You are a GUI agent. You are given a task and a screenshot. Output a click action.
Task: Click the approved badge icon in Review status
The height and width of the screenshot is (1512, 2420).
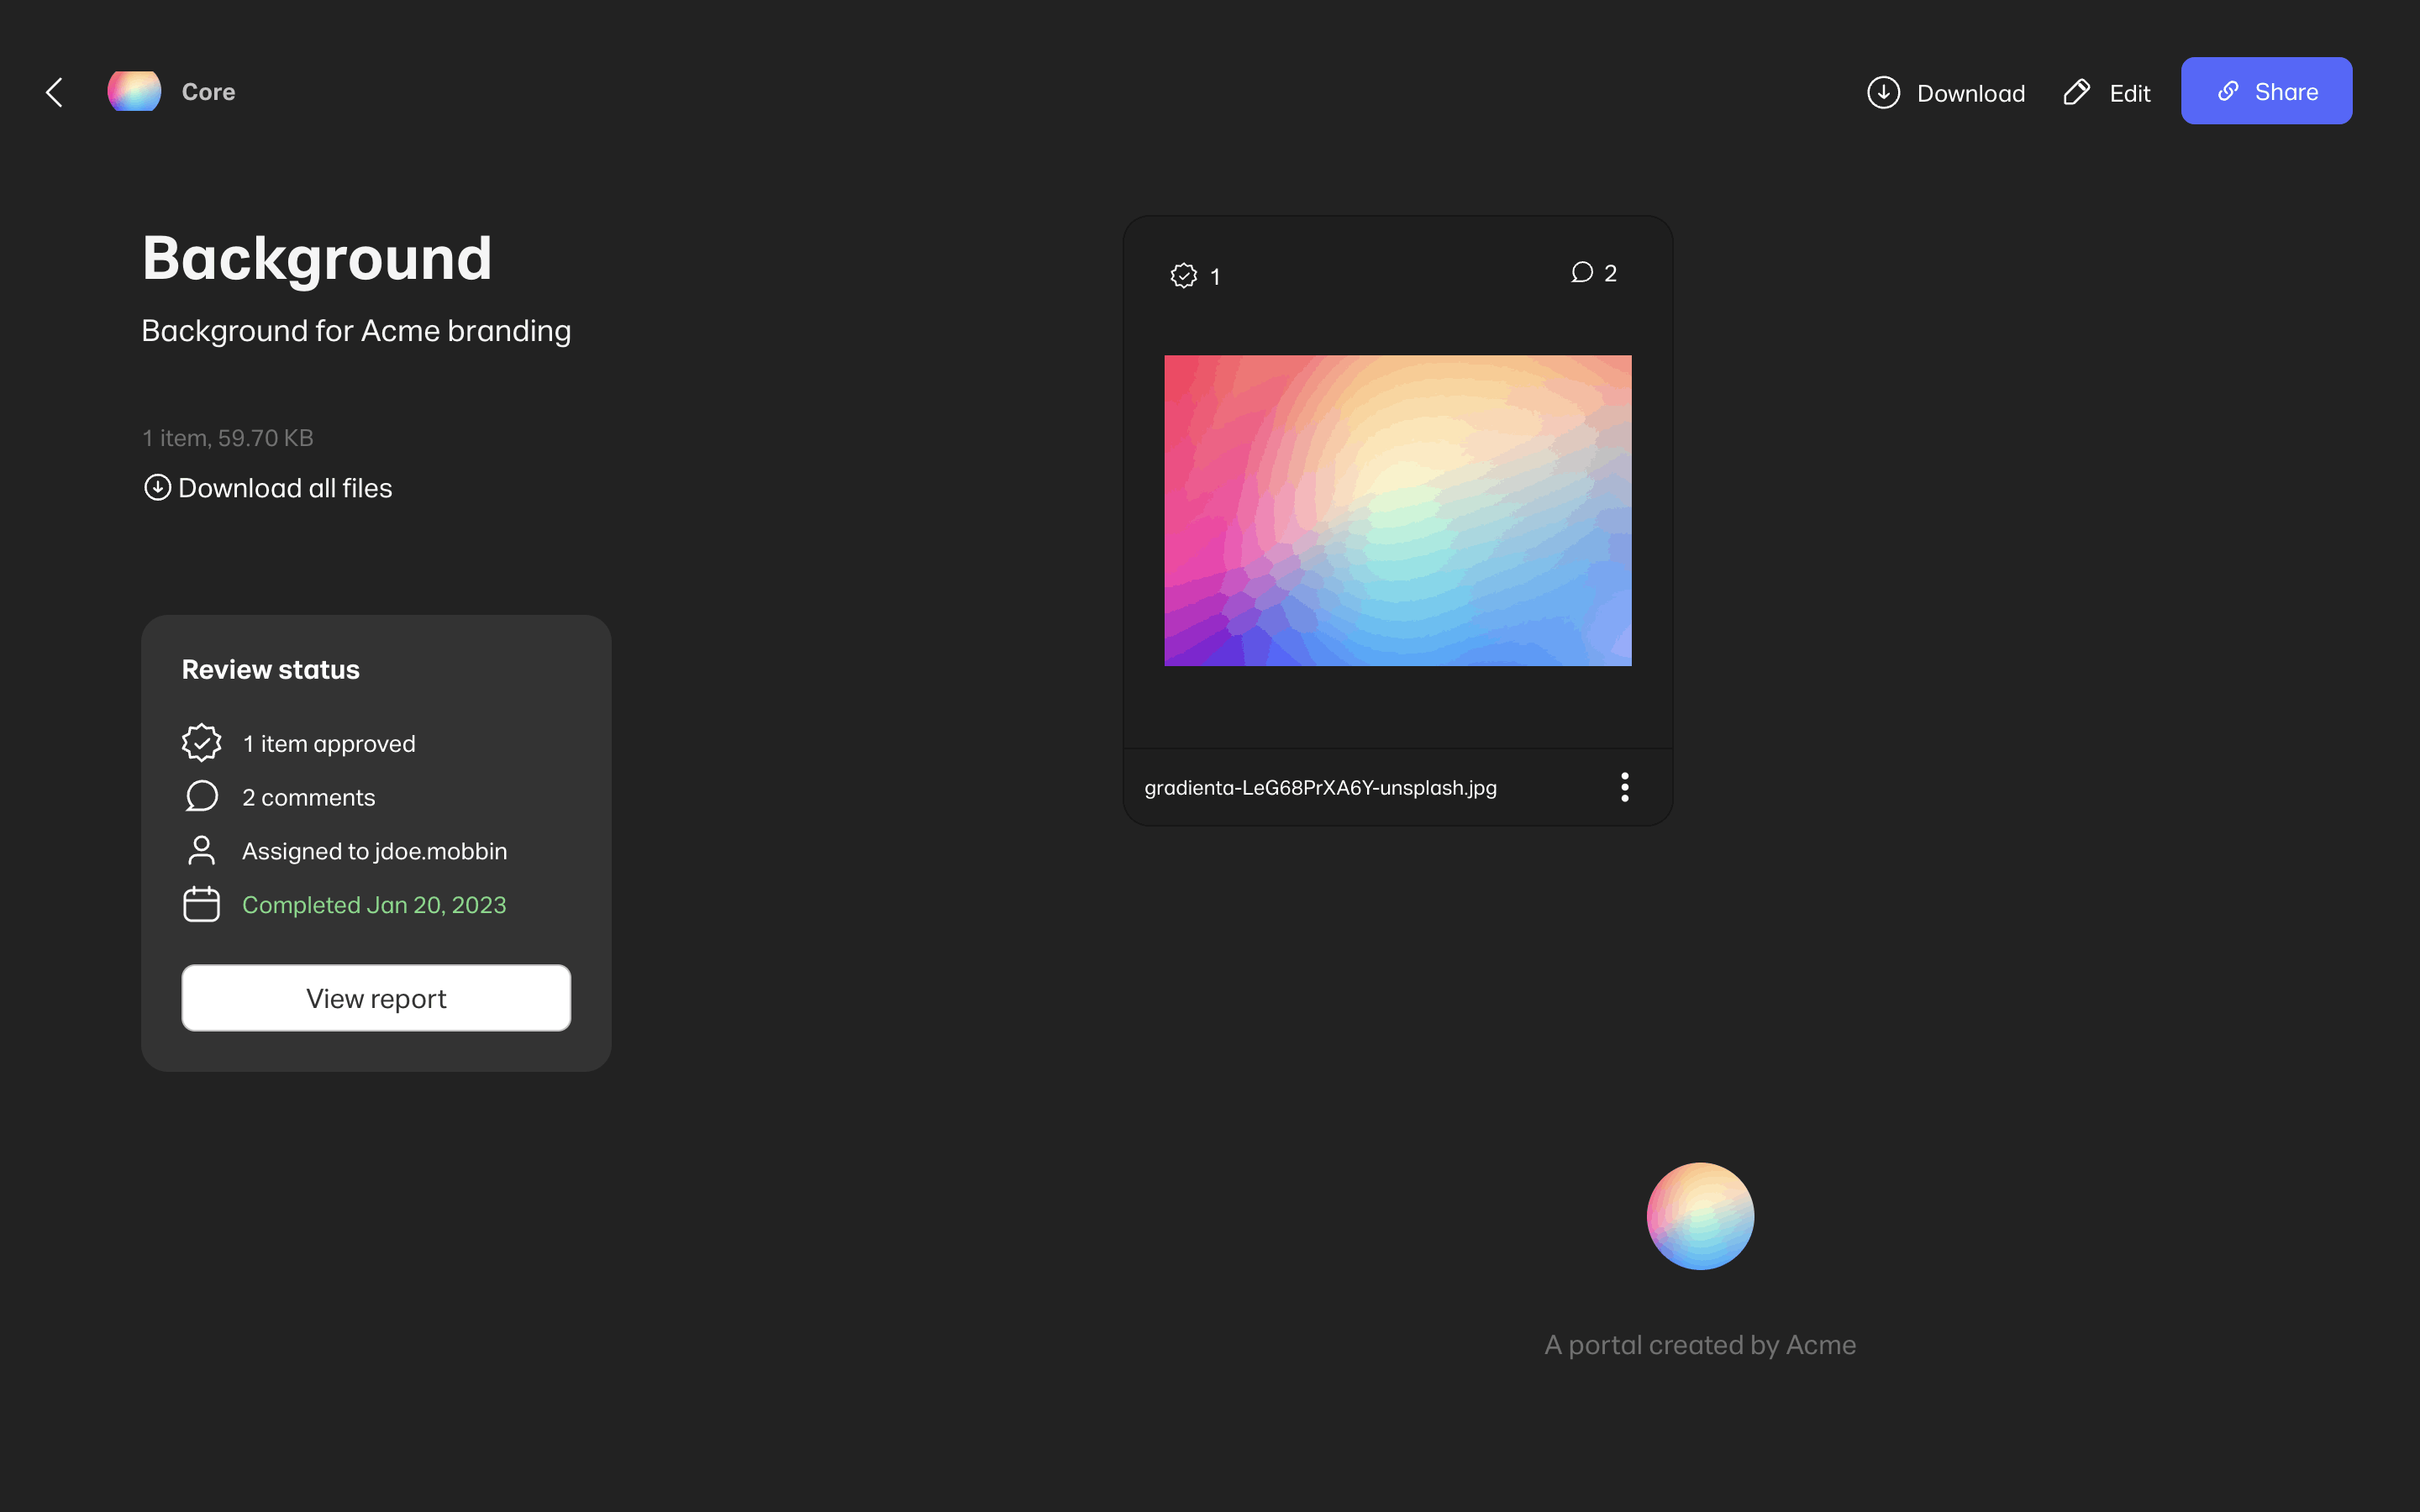click(x=201, y=742)
